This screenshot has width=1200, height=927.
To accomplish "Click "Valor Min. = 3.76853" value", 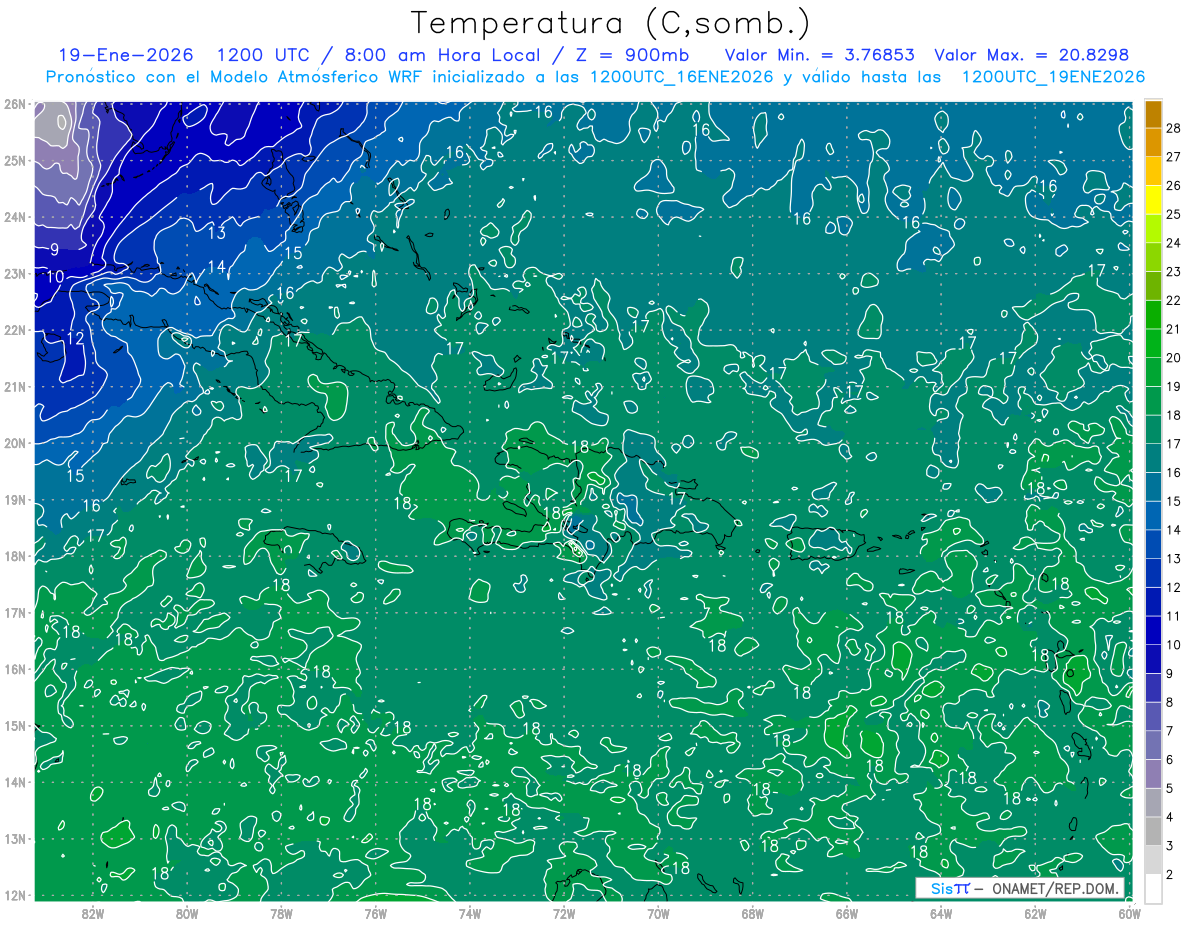I will [x=820, y=55].
